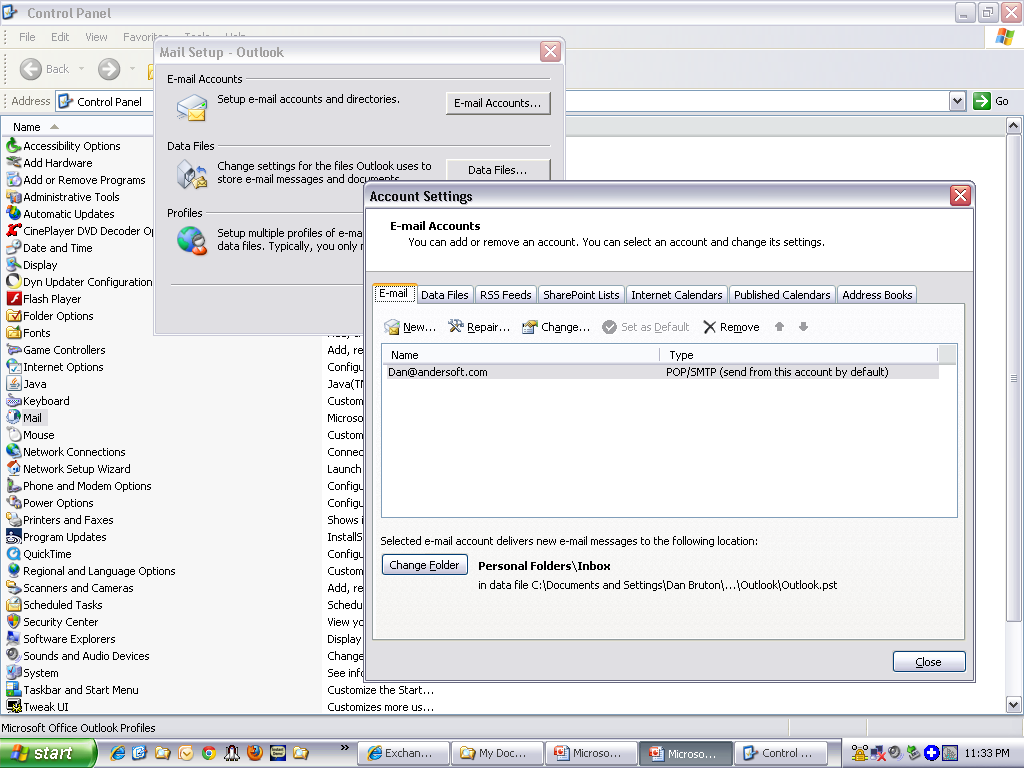This screenshot has width=1024, height=768.
Task: Switch to the Exchange taskbar button
Action: coord(404,753)
